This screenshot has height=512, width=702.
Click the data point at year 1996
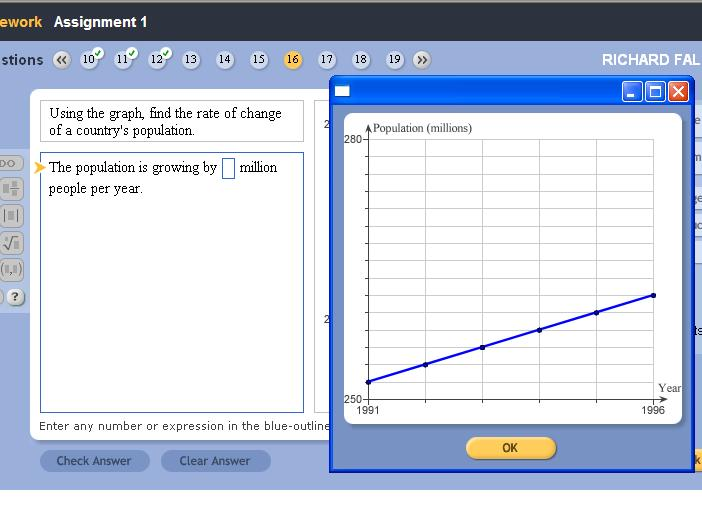point(653,295)
